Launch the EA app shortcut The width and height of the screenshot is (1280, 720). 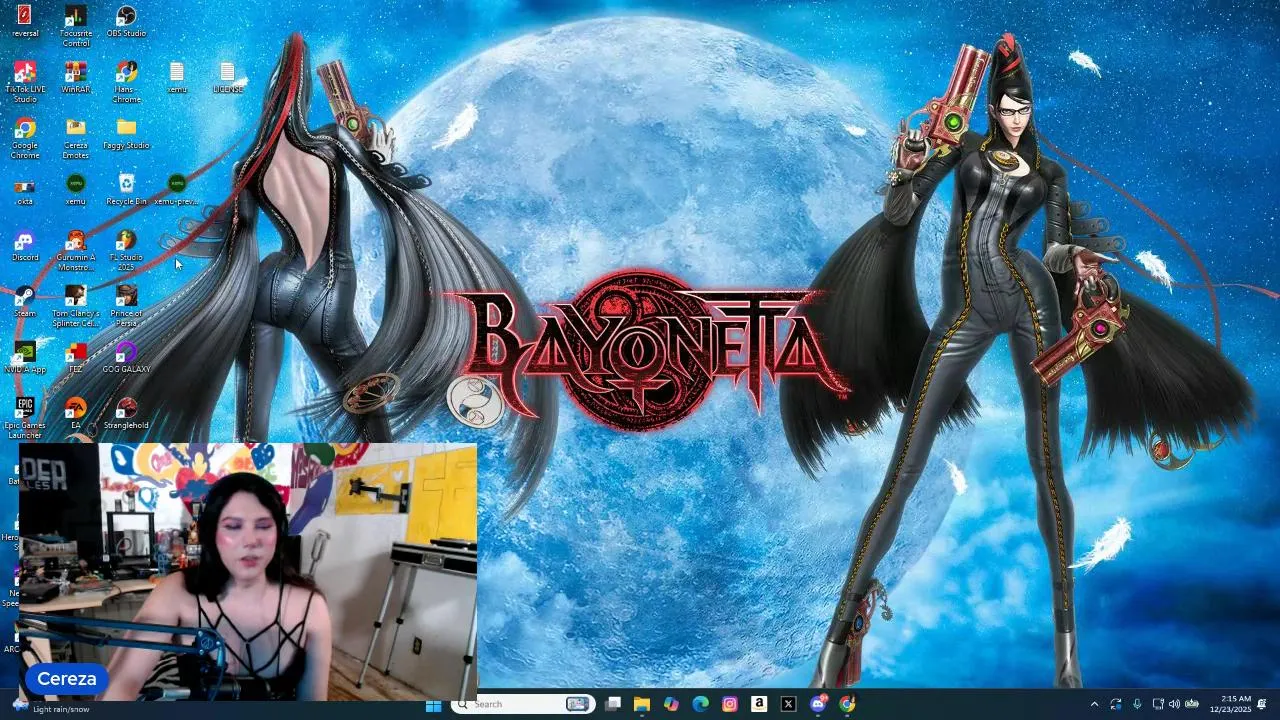coord(76,413)
